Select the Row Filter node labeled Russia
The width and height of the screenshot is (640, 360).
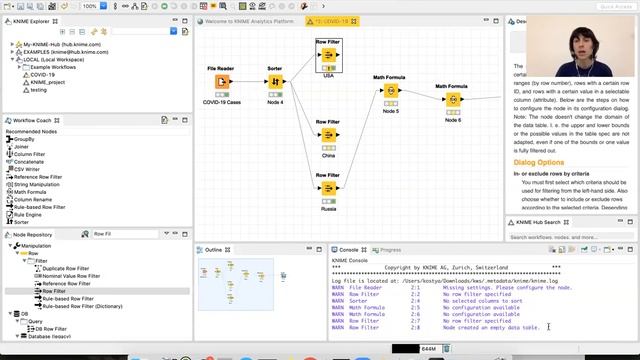click(329, 188)
